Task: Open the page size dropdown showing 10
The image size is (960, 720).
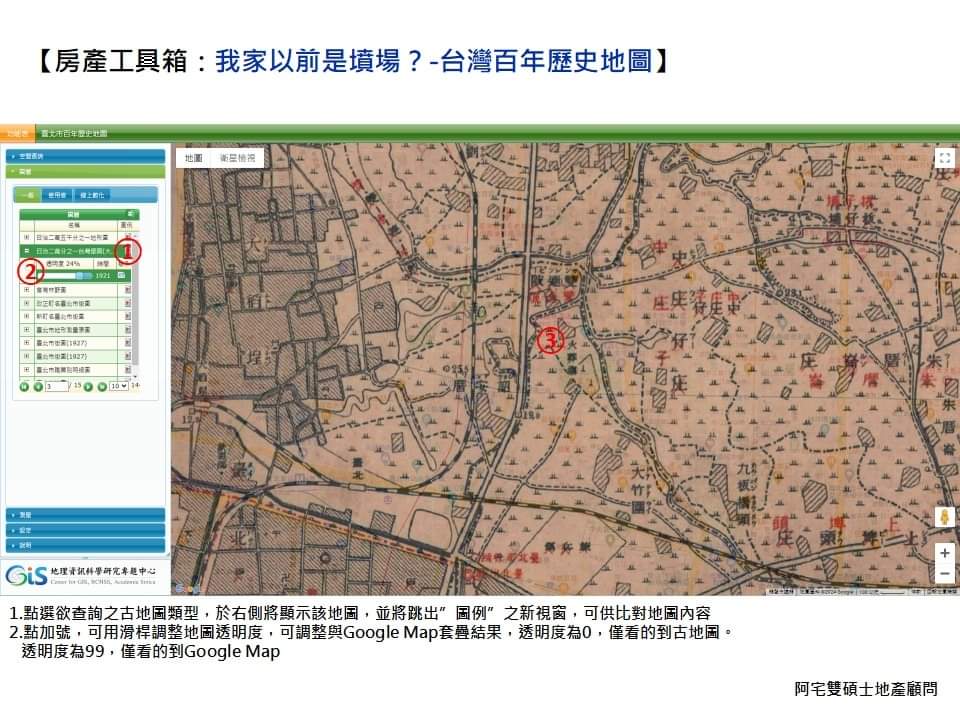Action: click(119, 386)
